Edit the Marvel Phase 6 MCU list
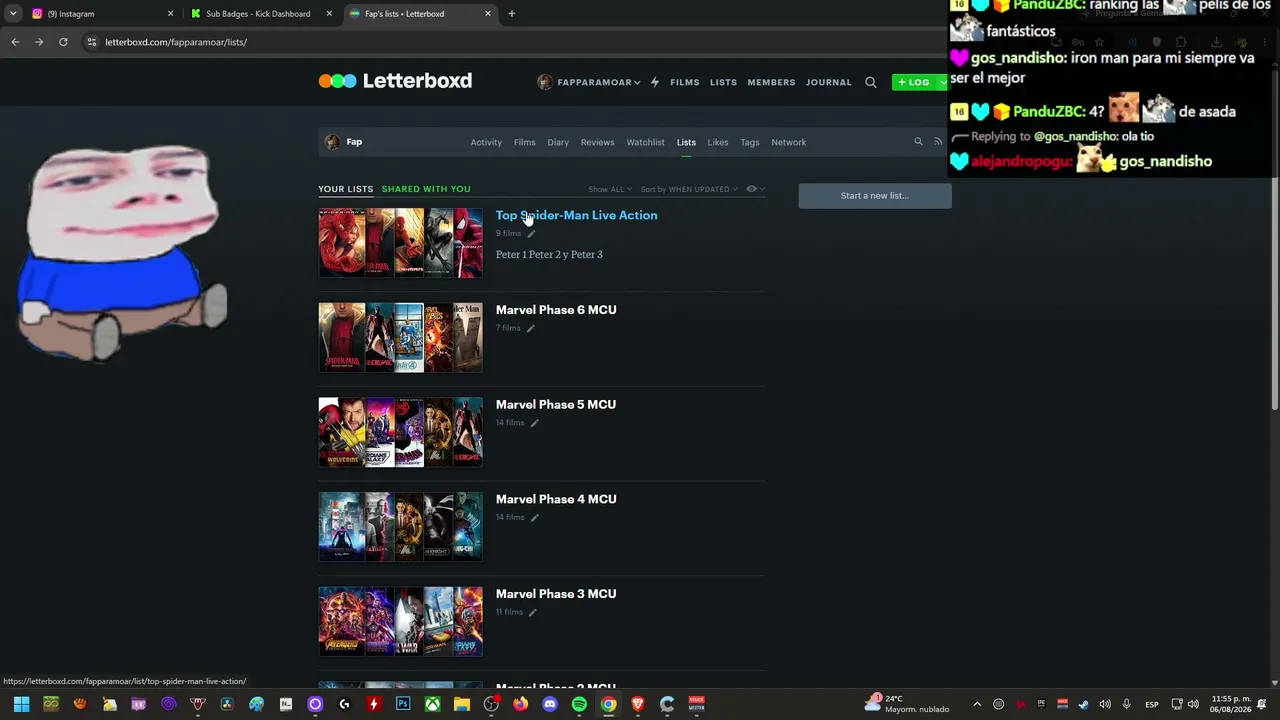1280x720 pixels. coord(531,328)
